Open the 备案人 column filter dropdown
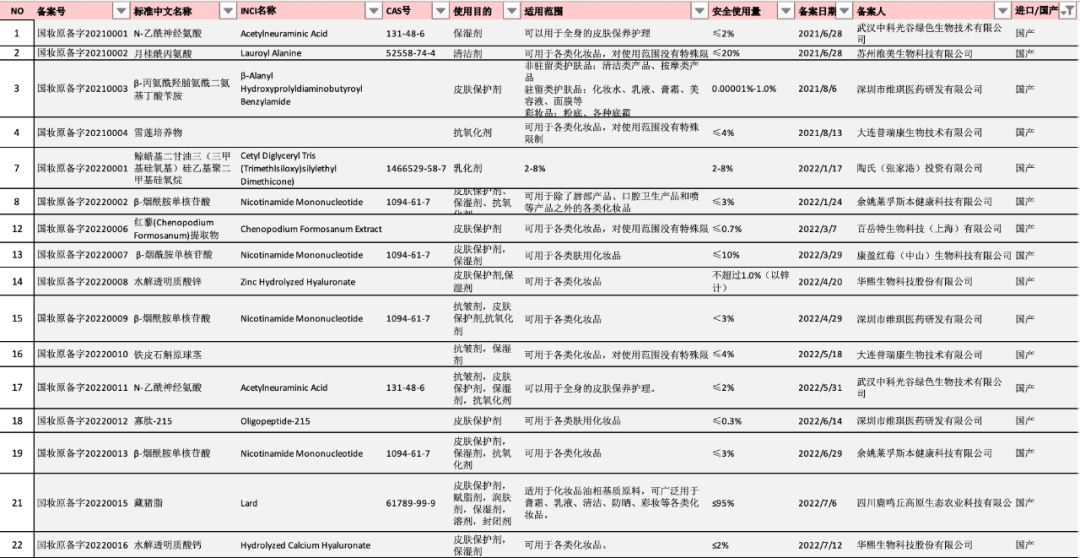Viewport: 1080px width, 558px height. coord(1002,10)
